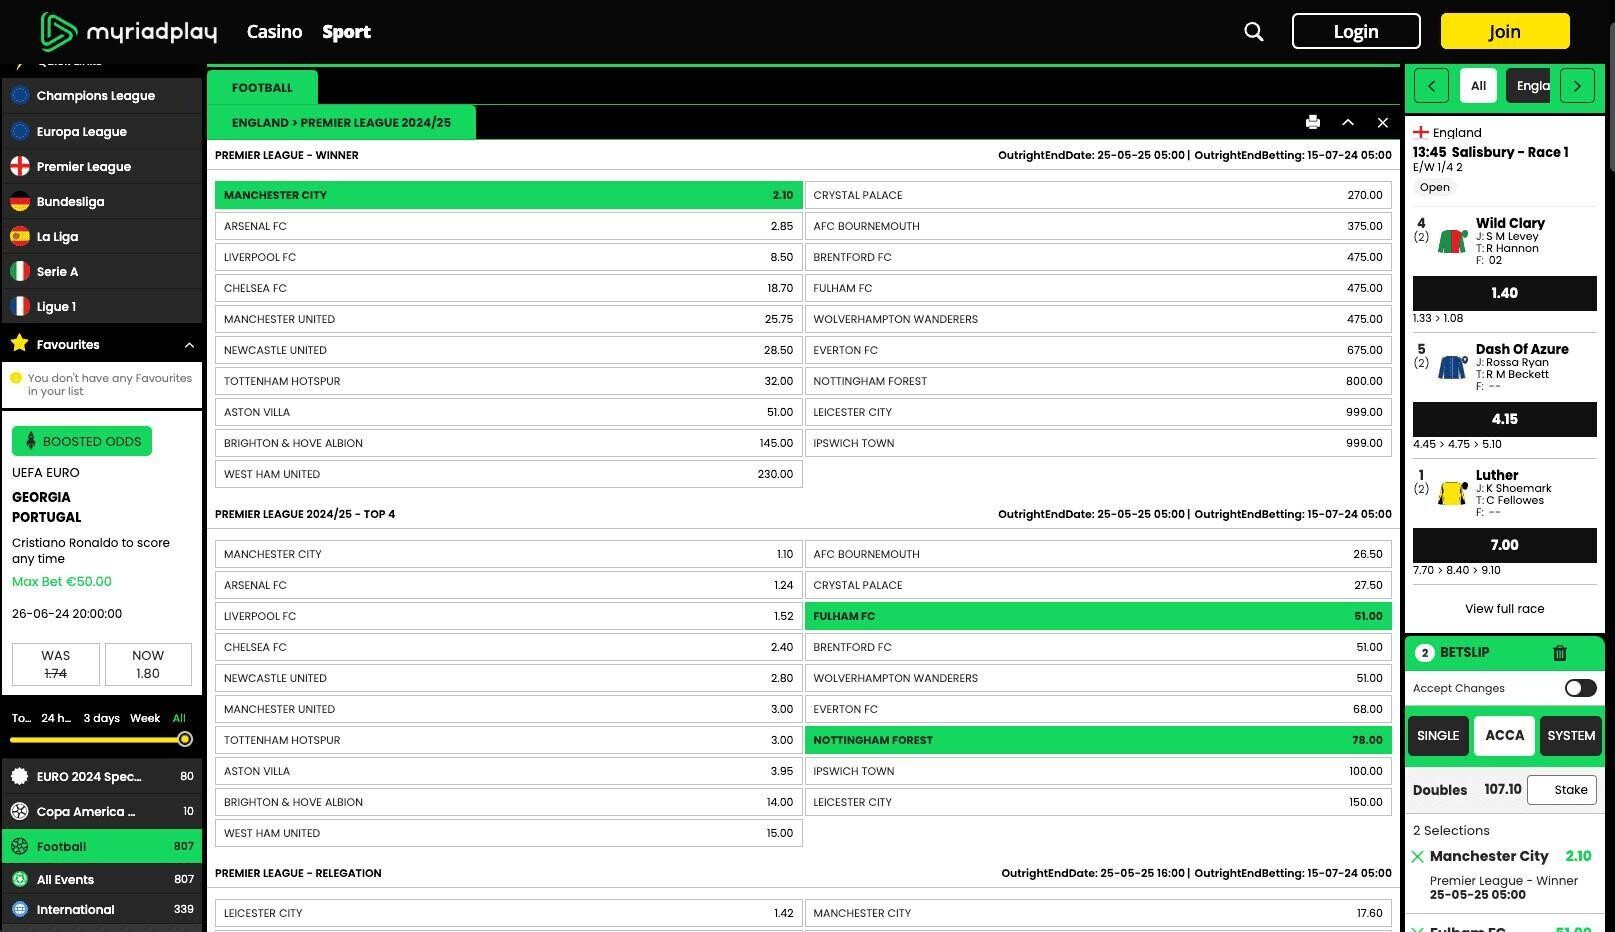Viewport: 1615px width, 932px height.
Task: Click Europa League flag icon
Action: point(19,131)
